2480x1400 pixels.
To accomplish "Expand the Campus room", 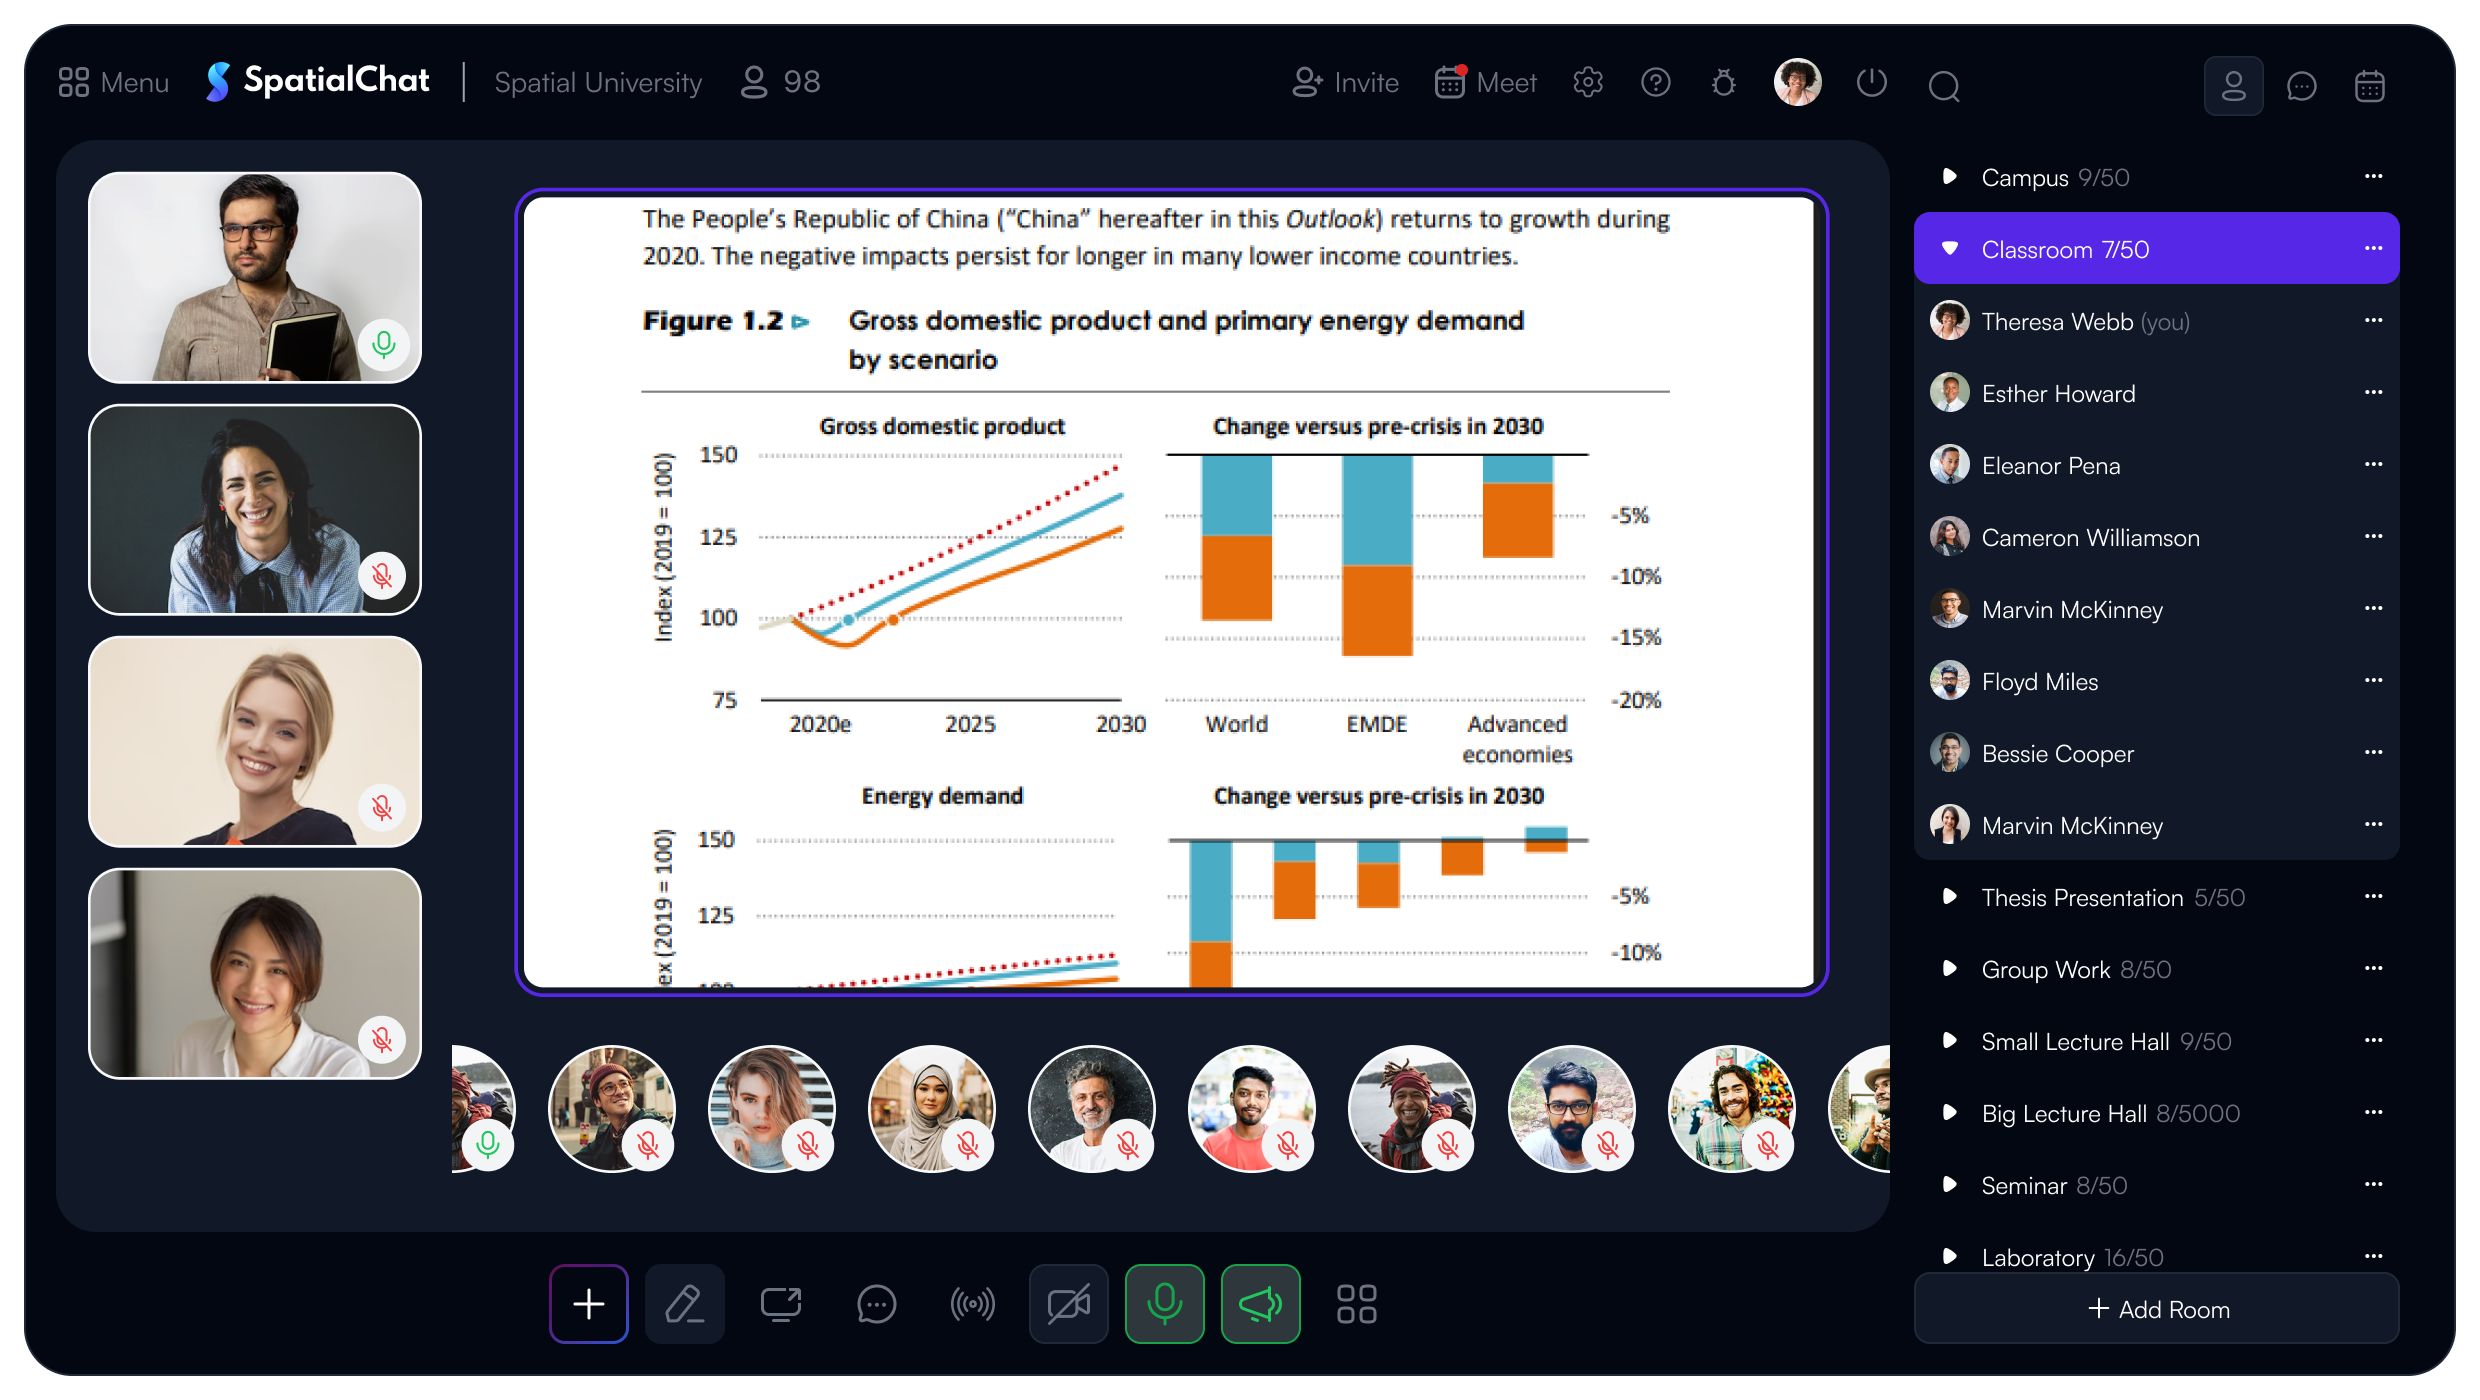I will point(1949,177).
